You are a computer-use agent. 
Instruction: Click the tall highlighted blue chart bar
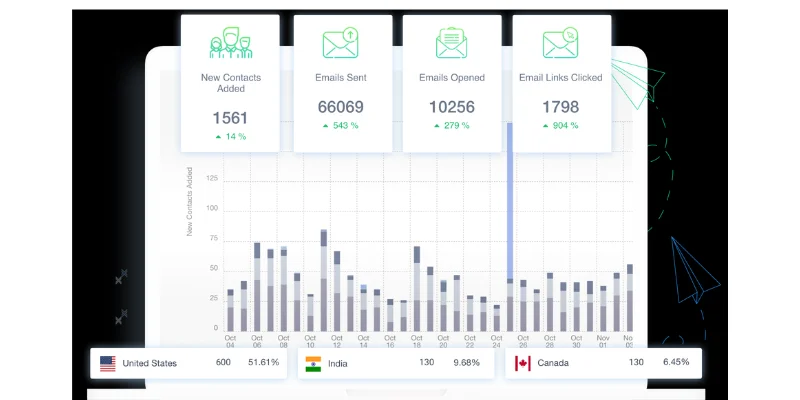click(x=510, y=201)
